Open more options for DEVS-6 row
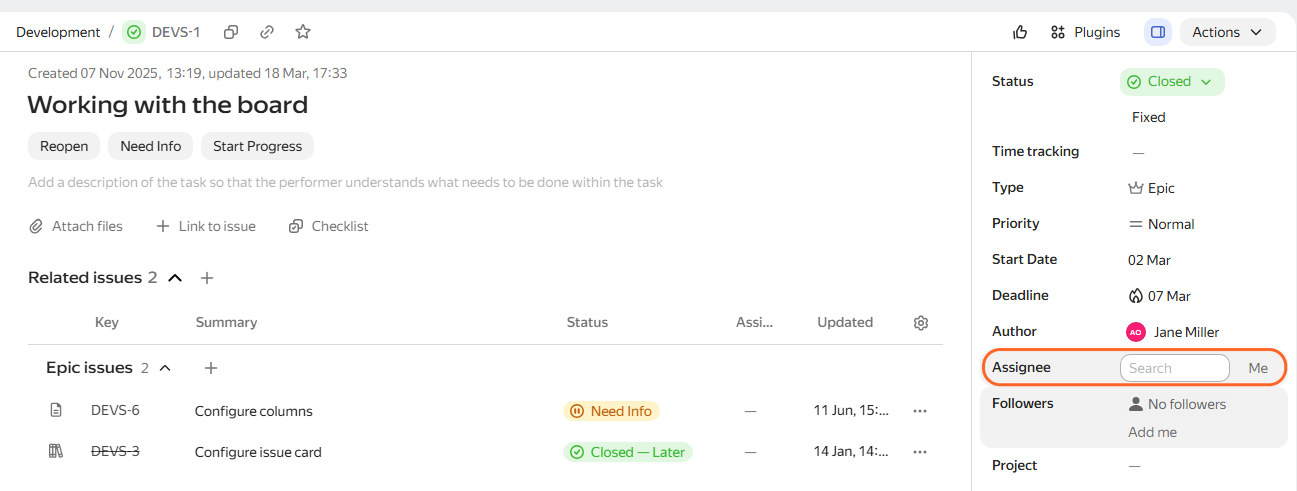 coord(920,411)
